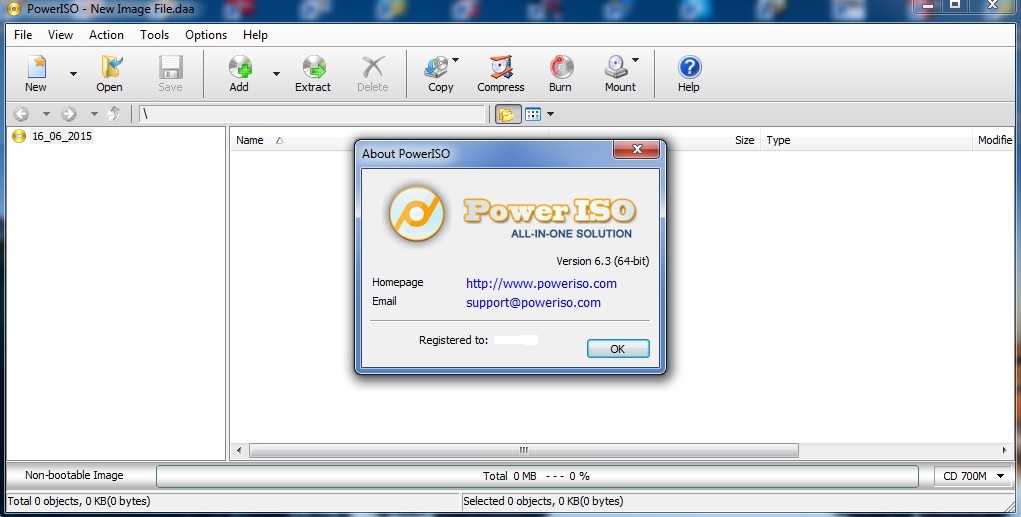1021x517 pixels.
Task: Click the horizontal scrollbar thumb
Action: coord(524,451)
